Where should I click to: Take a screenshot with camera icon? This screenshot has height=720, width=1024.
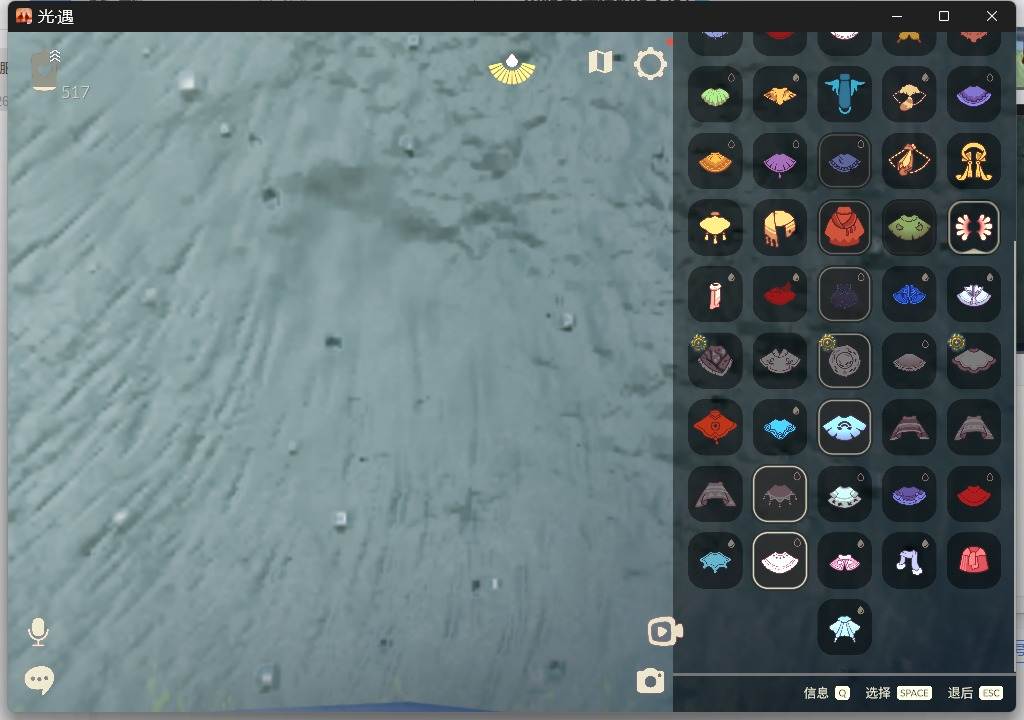tap(650, 680)
